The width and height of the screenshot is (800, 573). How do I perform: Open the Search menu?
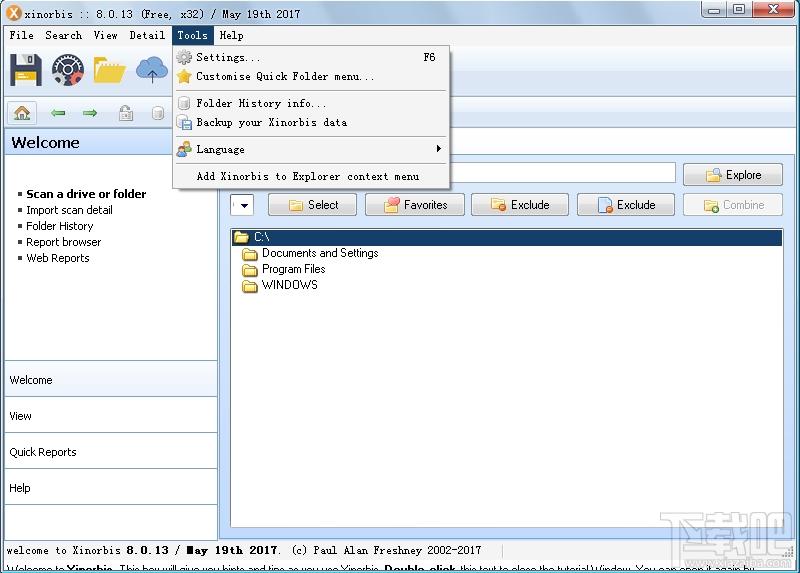(63, 35)
